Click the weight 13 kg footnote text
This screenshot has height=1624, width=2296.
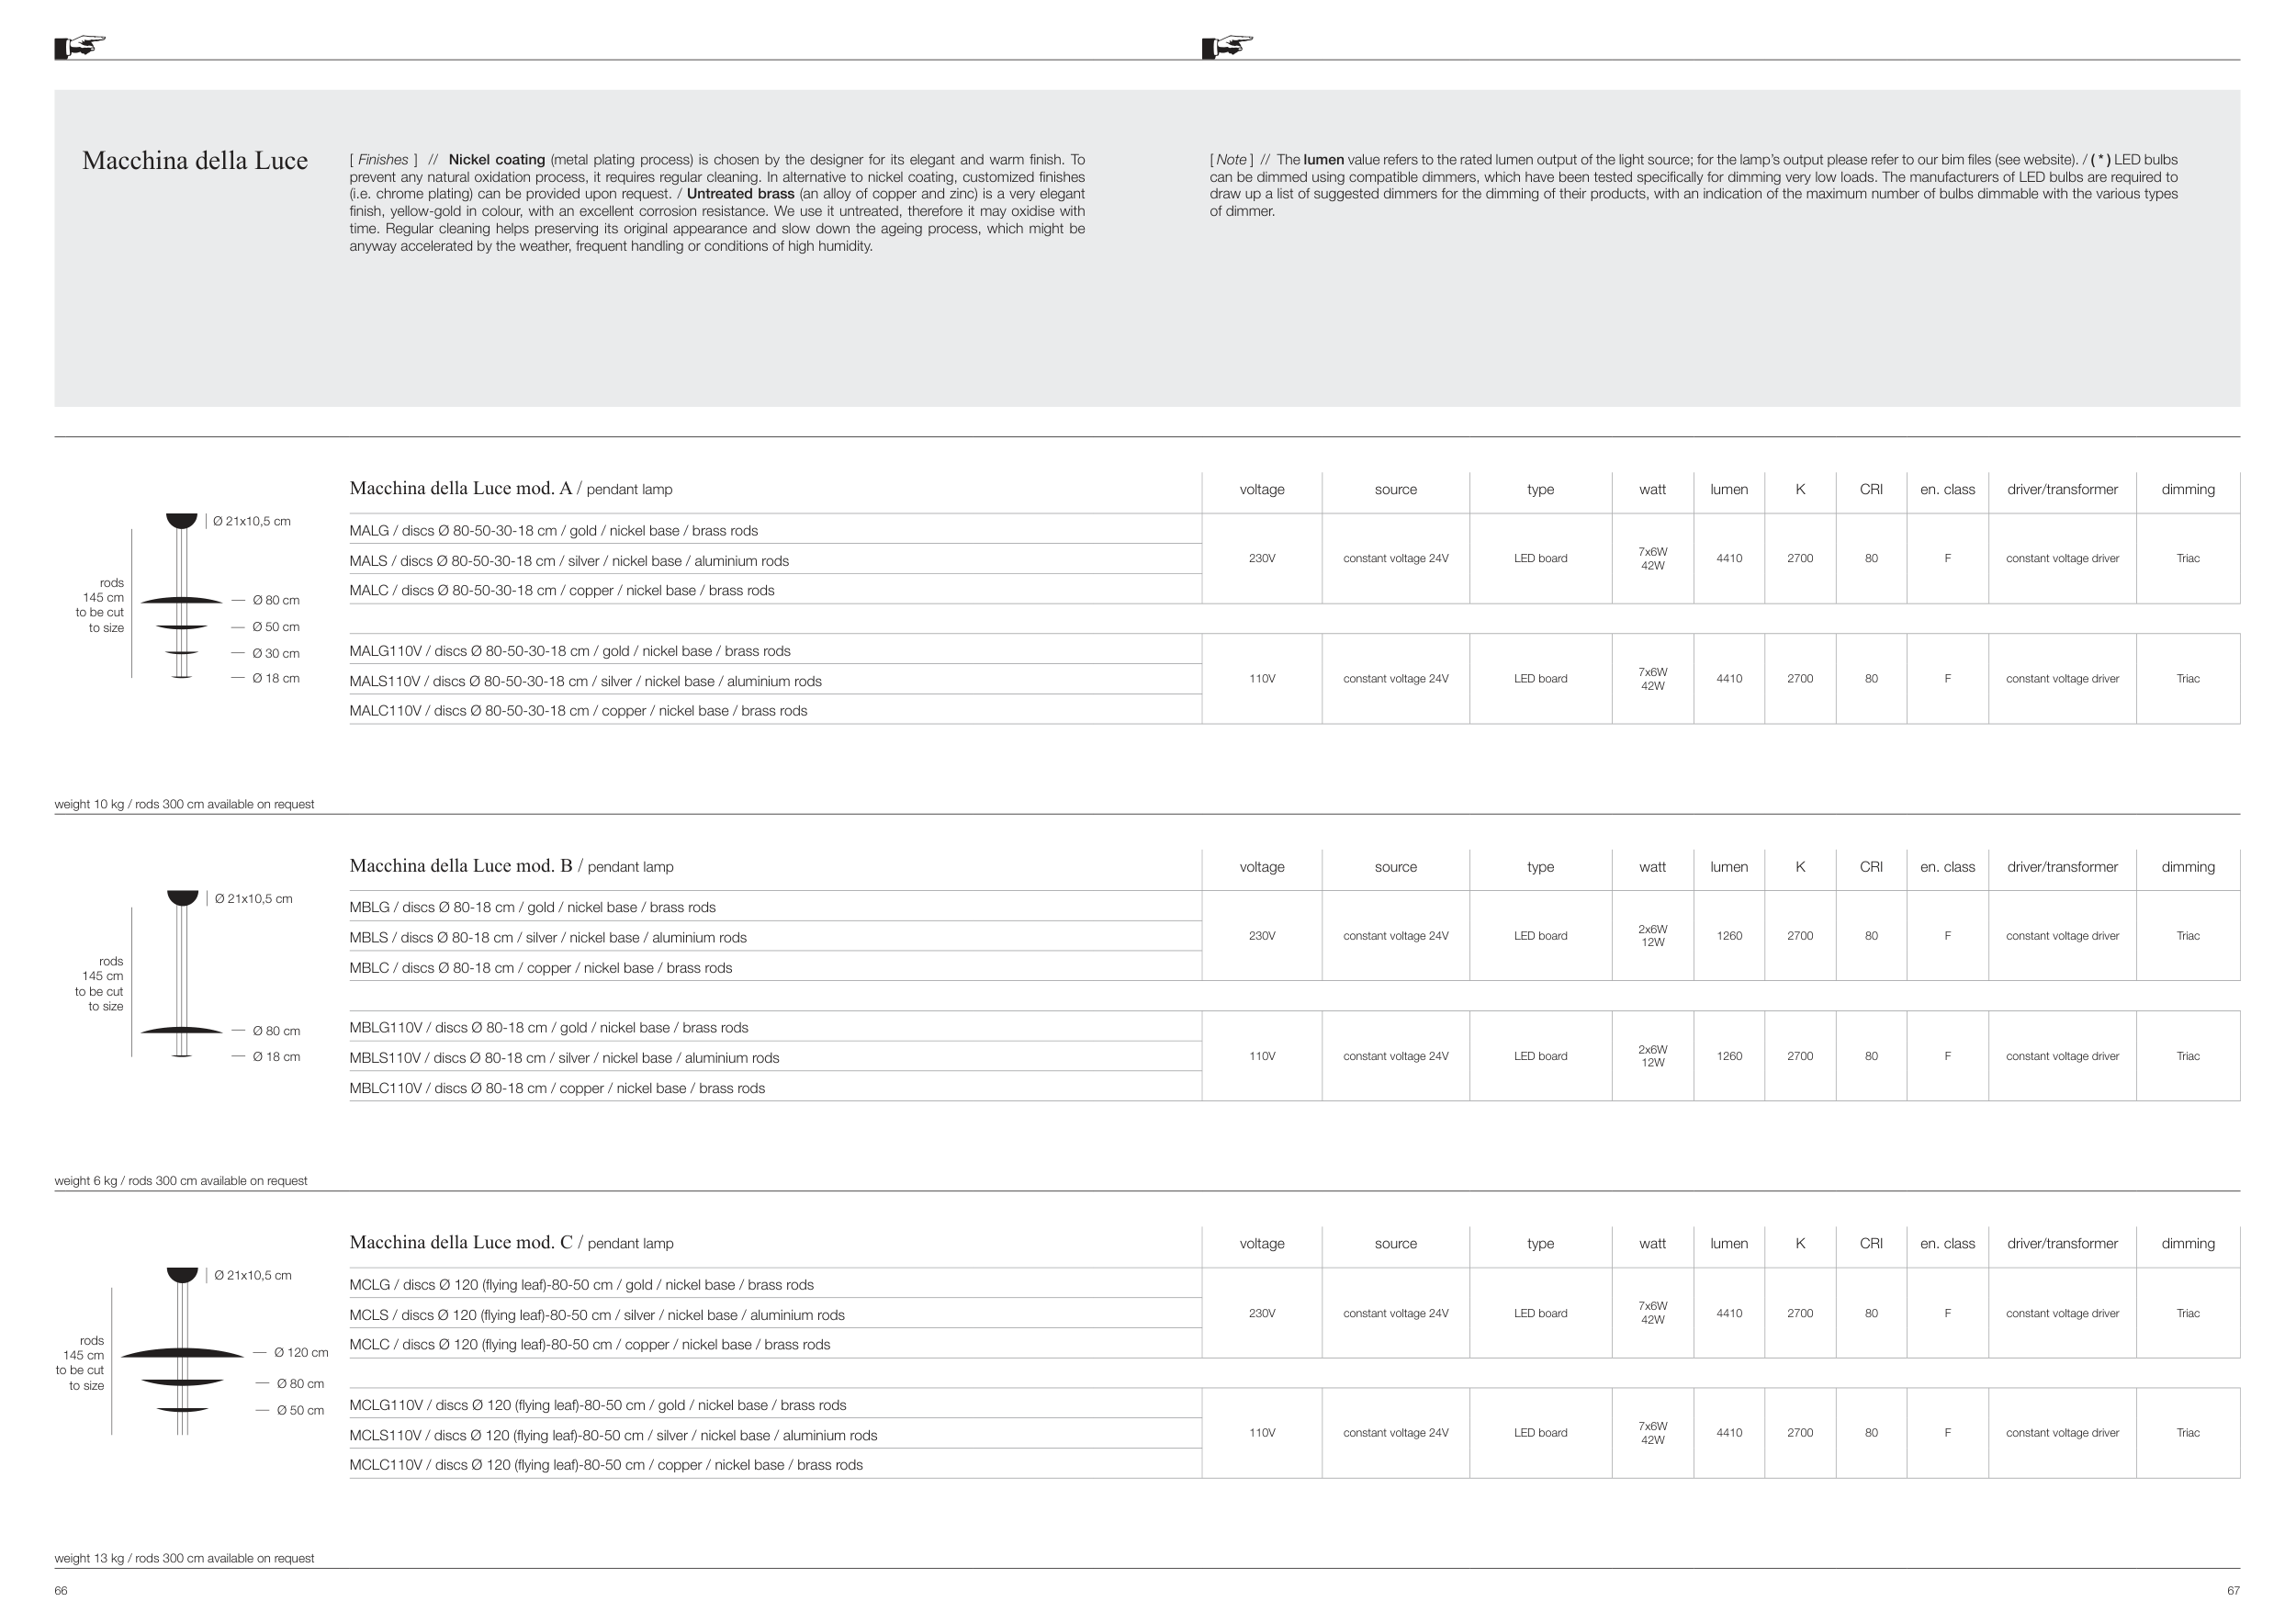click(184, 1559)
